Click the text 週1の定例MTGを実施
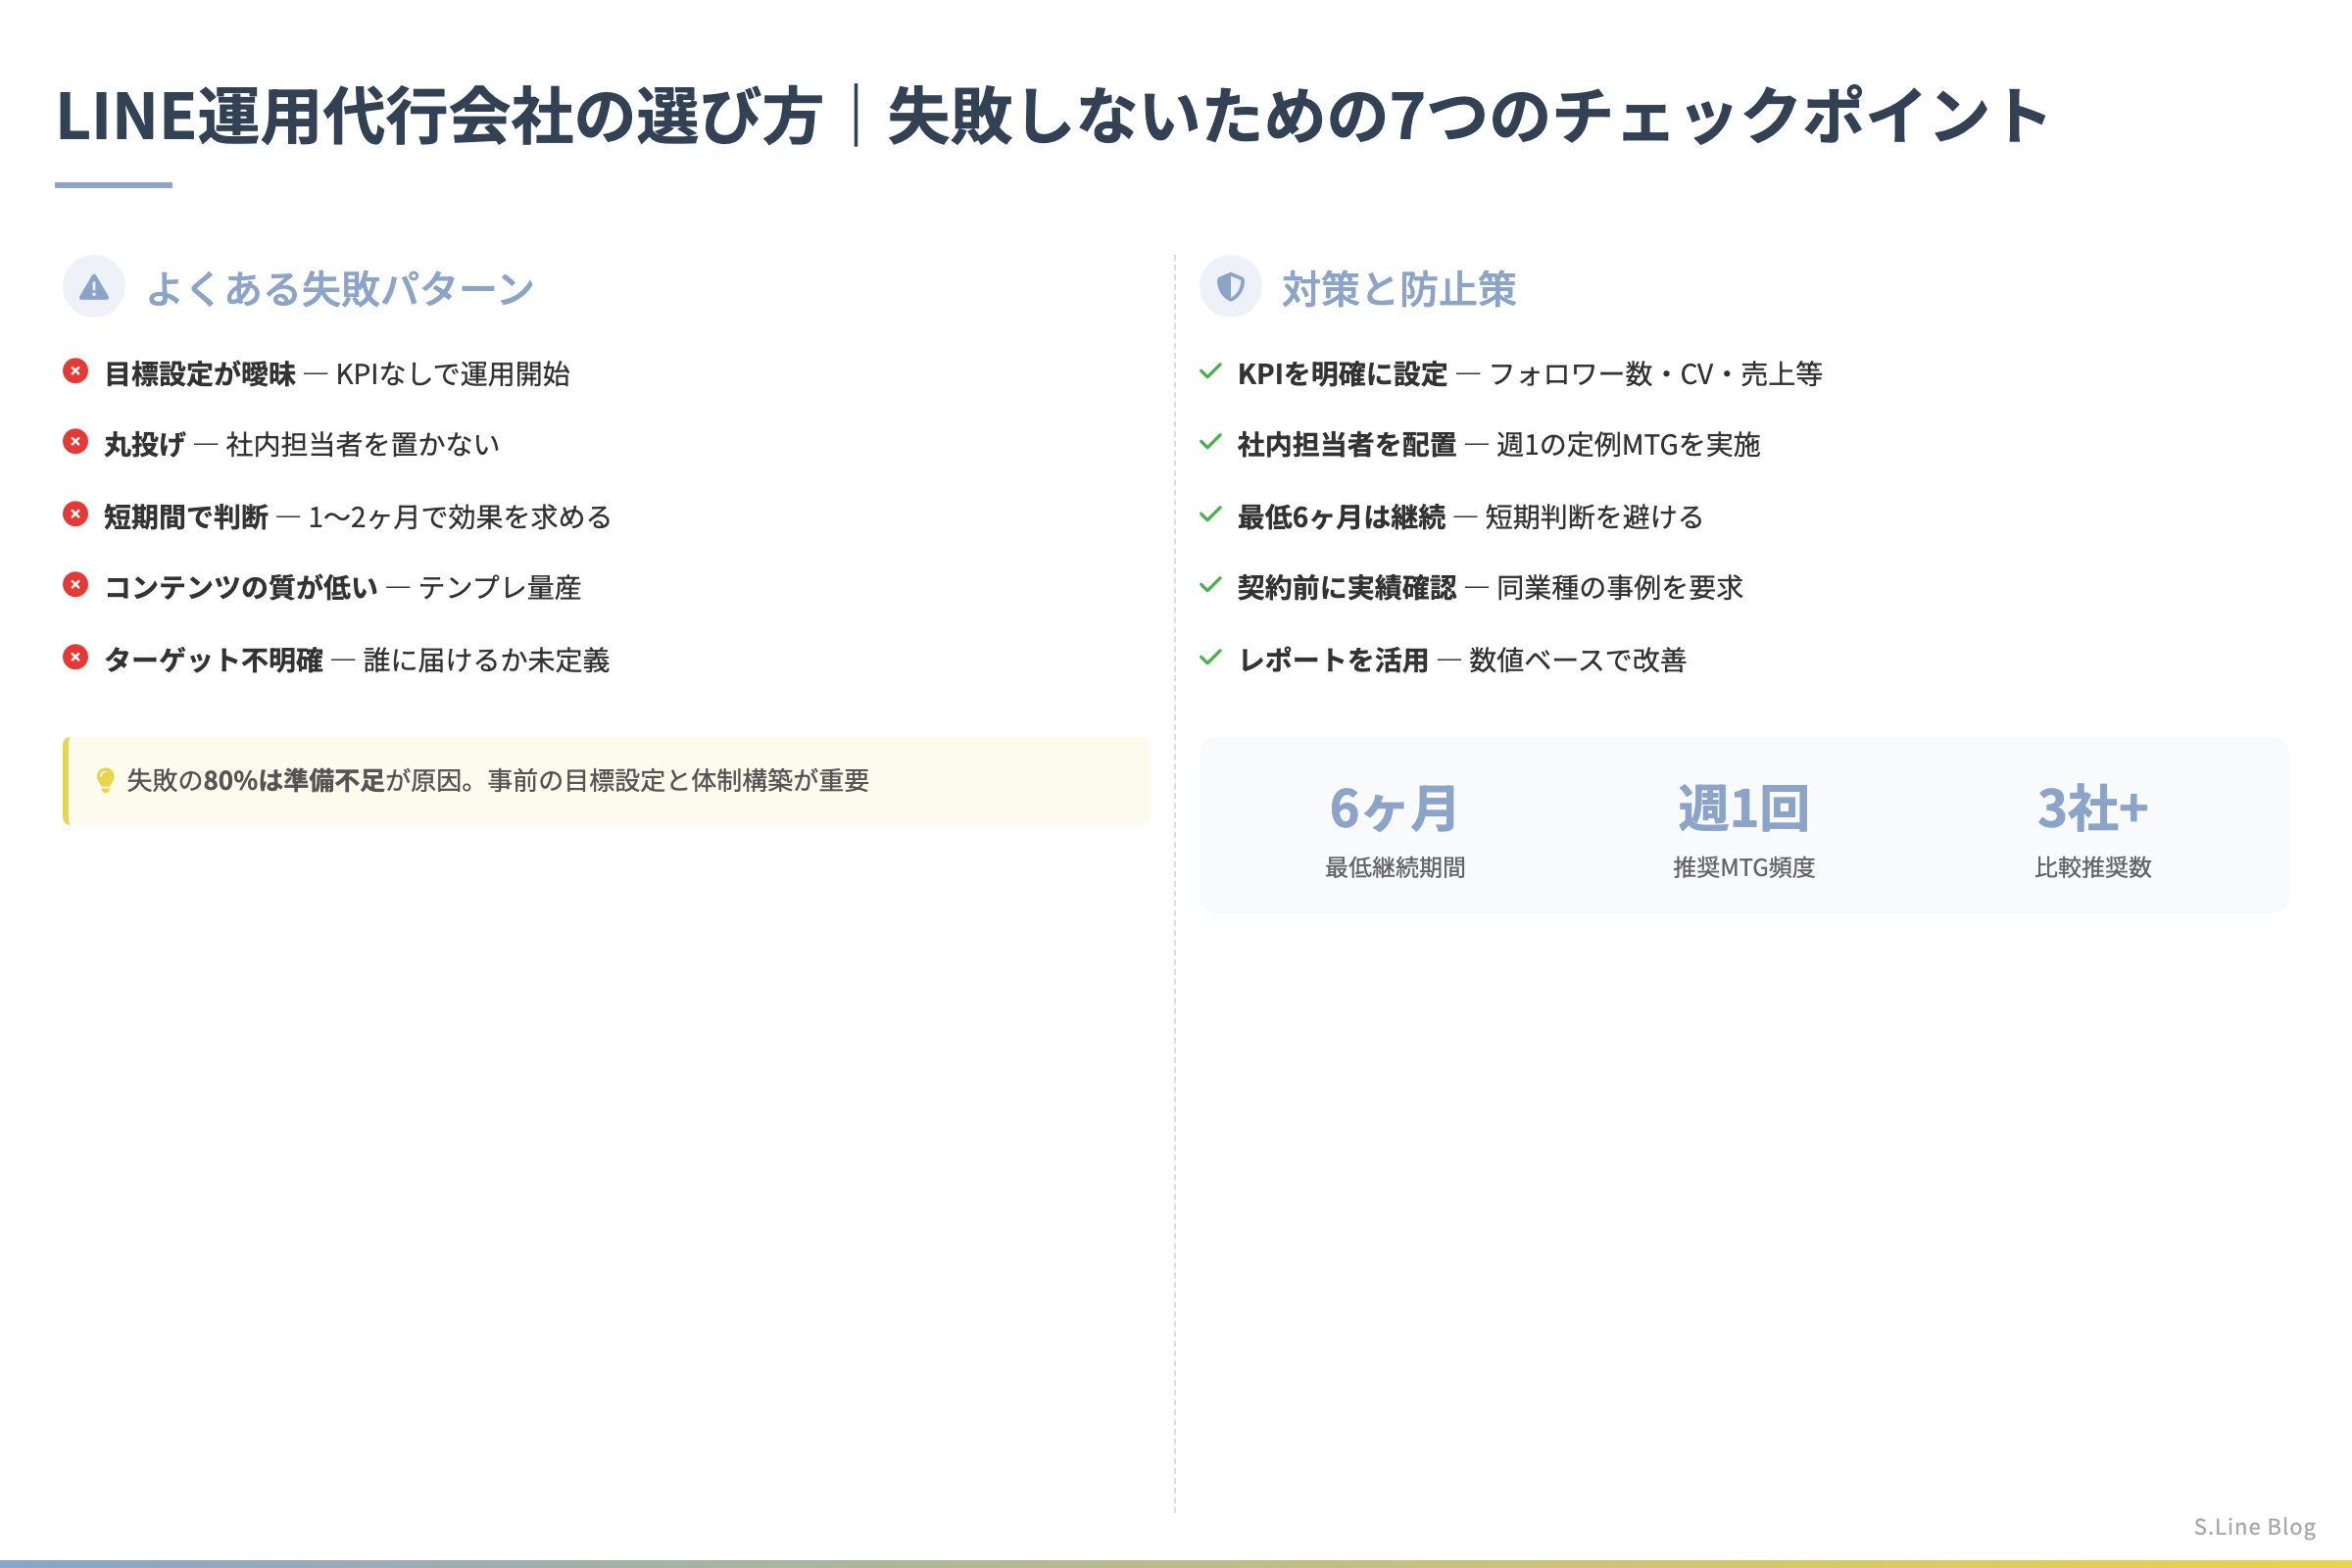This screenshot has height=1568, width=2352. [1628, 445]
